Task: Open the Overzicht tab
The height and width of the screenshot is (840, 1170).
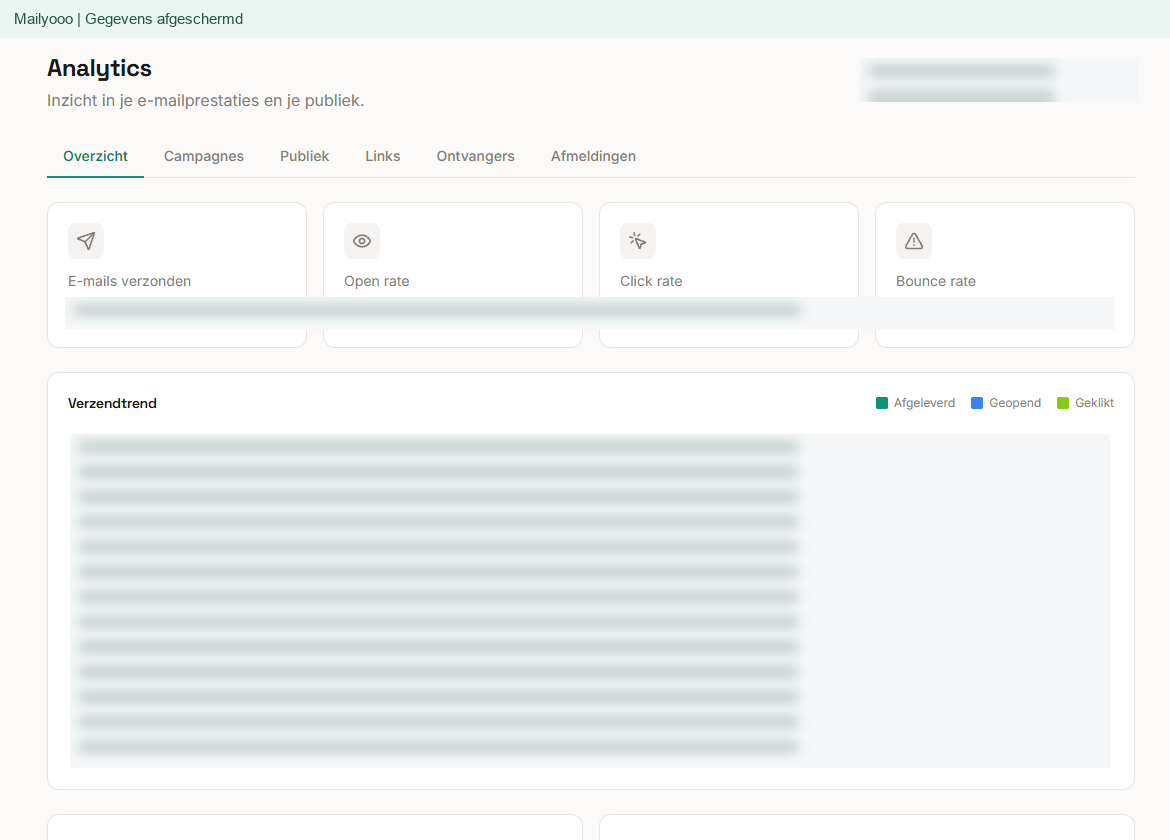Action: point(96,156)
